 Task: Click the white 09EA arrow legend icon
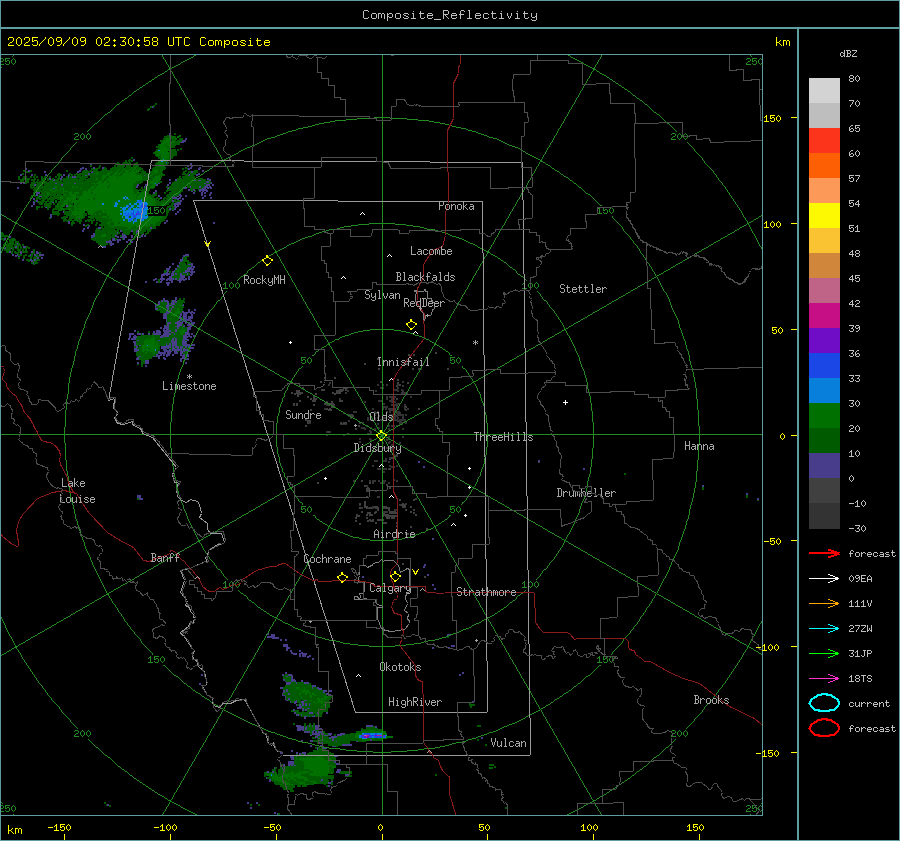(x=824, y=578)
